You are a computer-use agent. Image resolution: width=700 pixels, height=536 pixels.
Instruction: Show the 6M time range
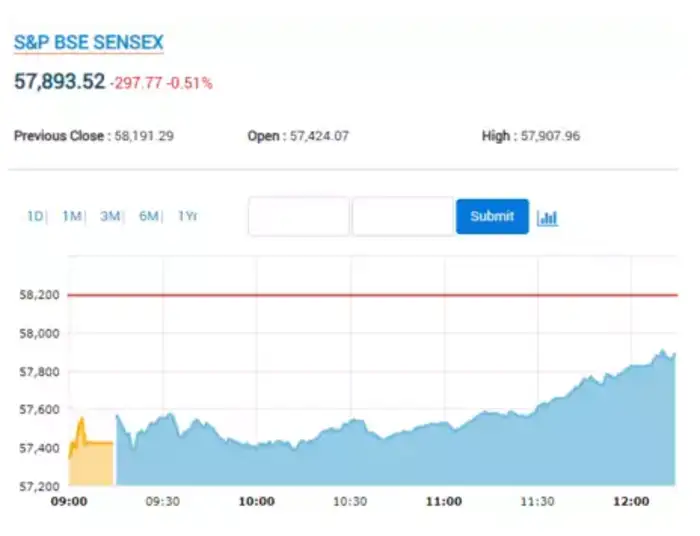[149, 216]
